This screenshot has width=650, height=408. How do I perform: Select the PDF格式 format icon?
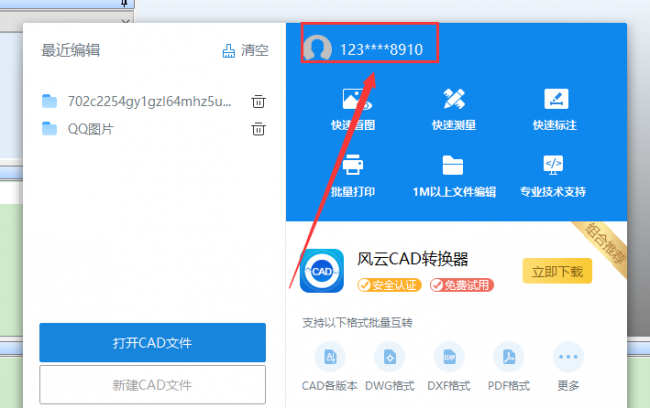(509, 357)
